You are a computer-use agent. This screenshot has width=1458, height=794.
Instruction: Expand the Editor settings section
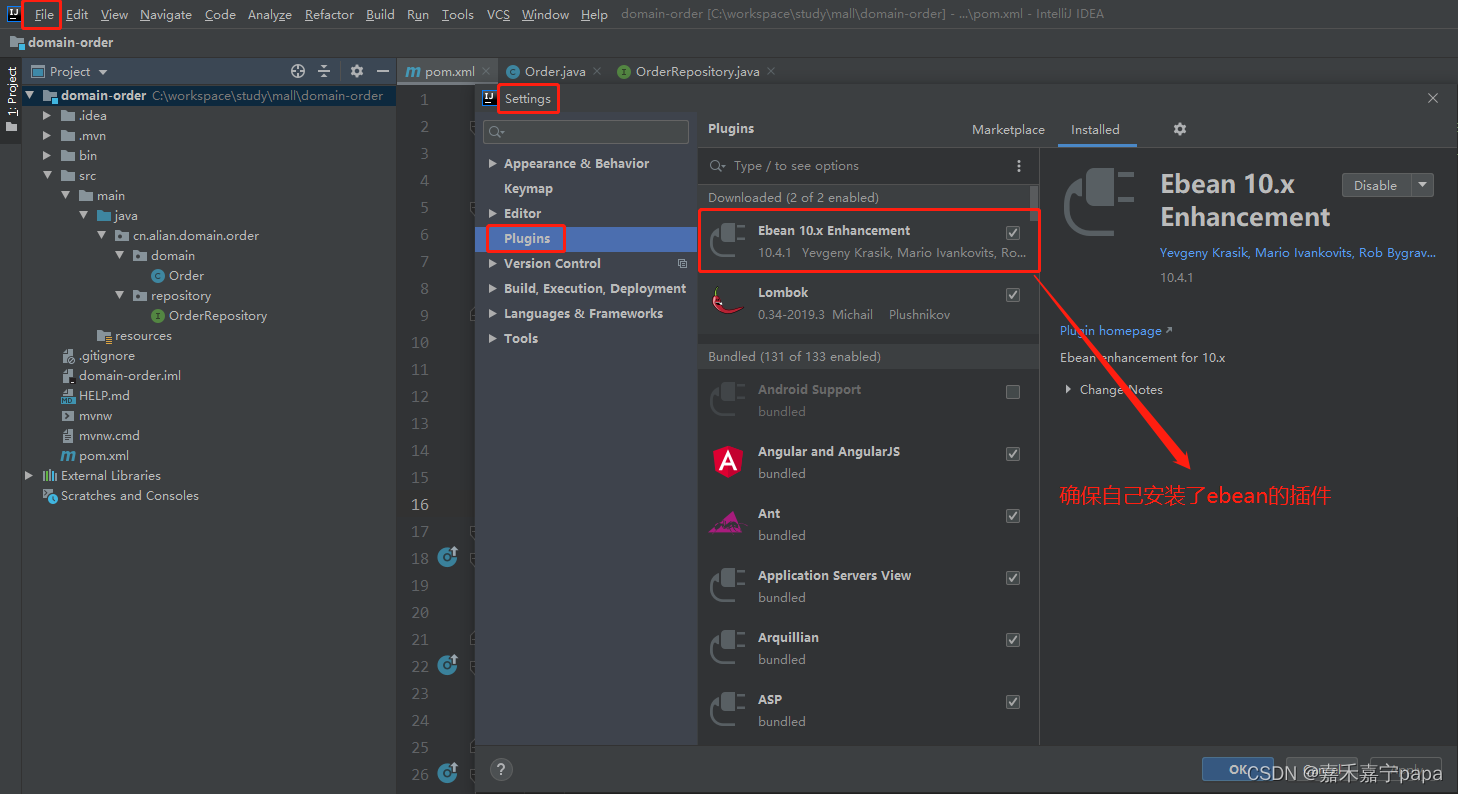[x=492, y=214]
